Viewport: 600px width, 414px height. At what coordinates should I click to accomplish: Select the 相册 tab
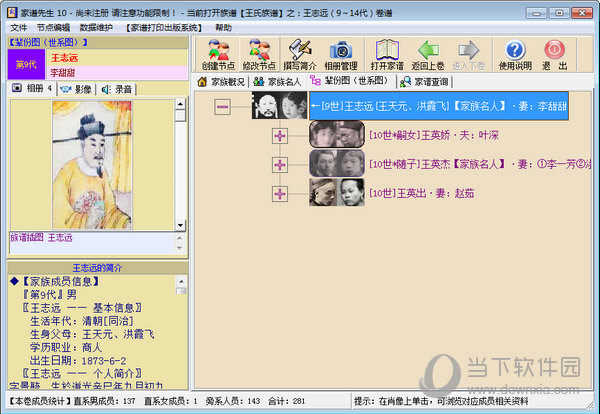click(32, 88)
